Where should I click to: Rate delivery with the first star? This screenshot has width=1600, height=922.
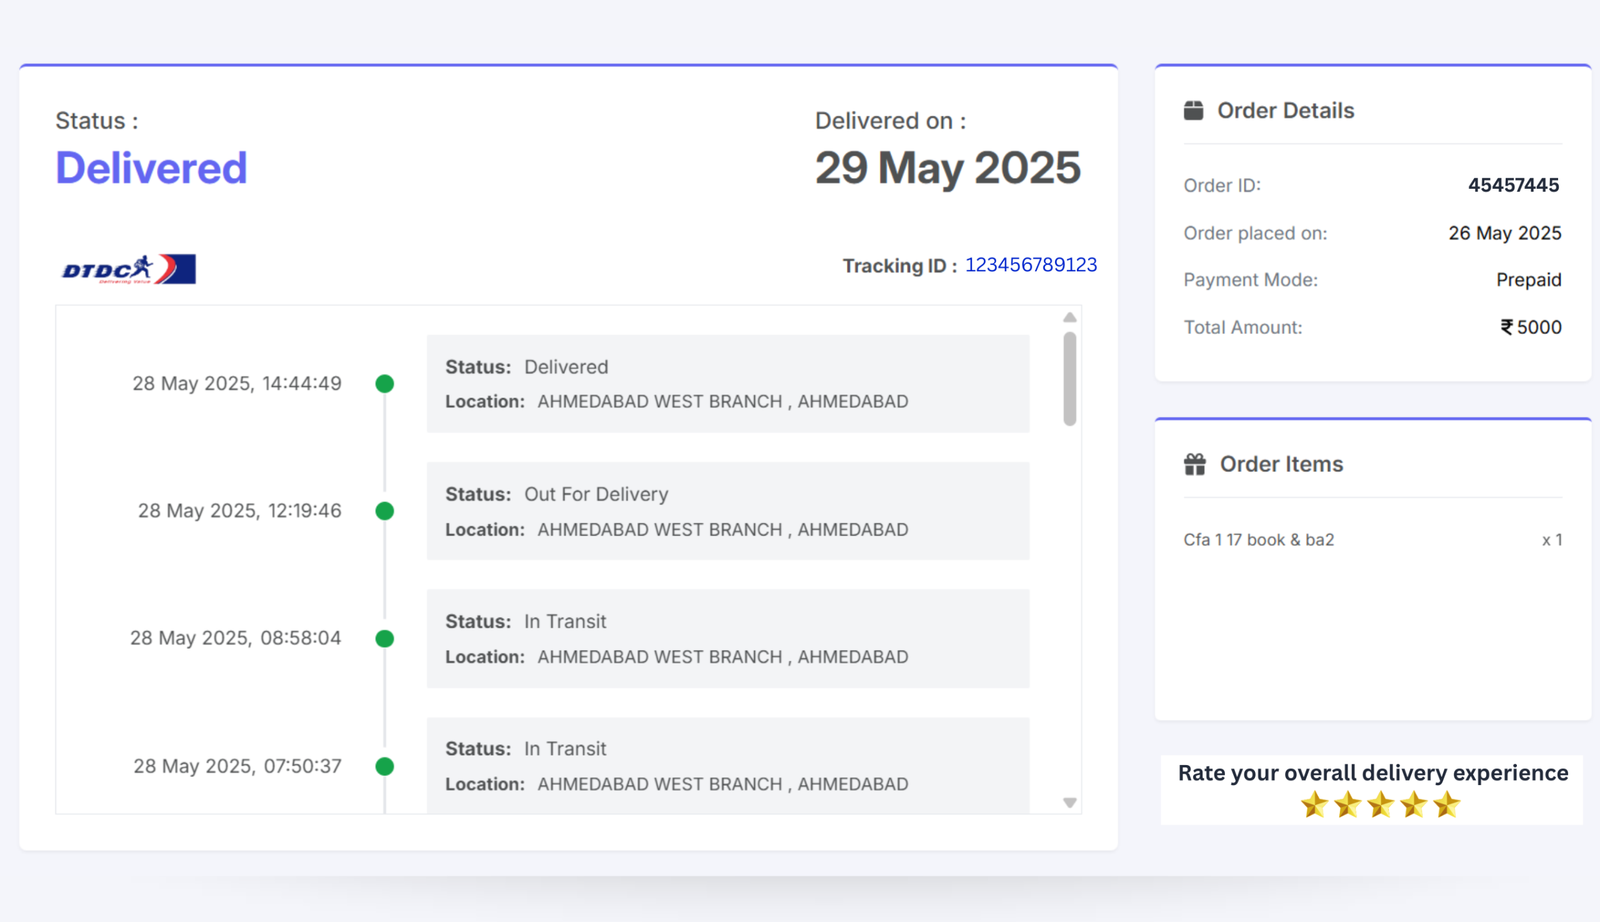tap(1314, 805)
